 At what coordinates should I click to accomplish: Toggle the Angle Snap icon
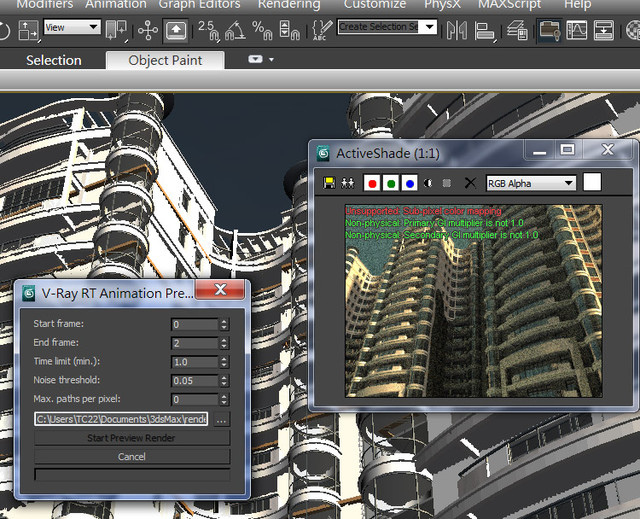[236, 31]
